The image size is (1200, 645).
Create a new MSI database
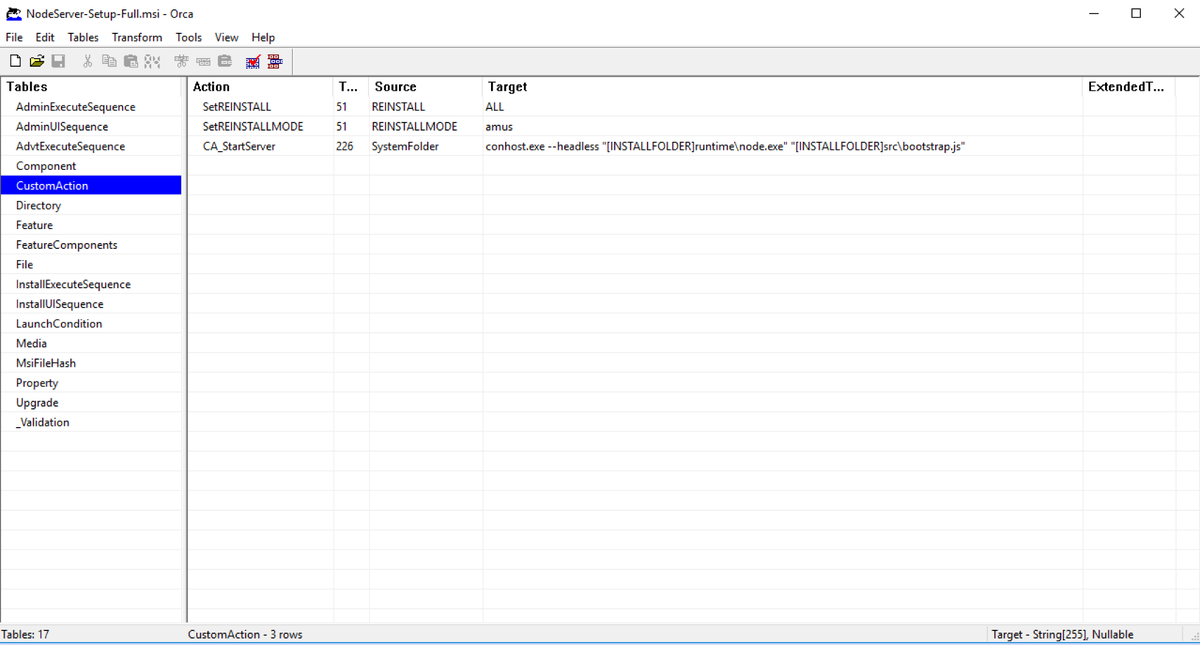(14, 60)
